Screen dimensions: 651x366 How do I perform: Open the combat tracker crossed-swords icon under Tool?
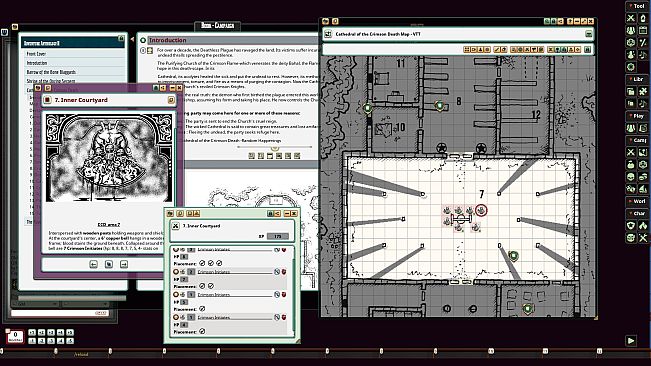pyautogui.click(x=631, y=18)
